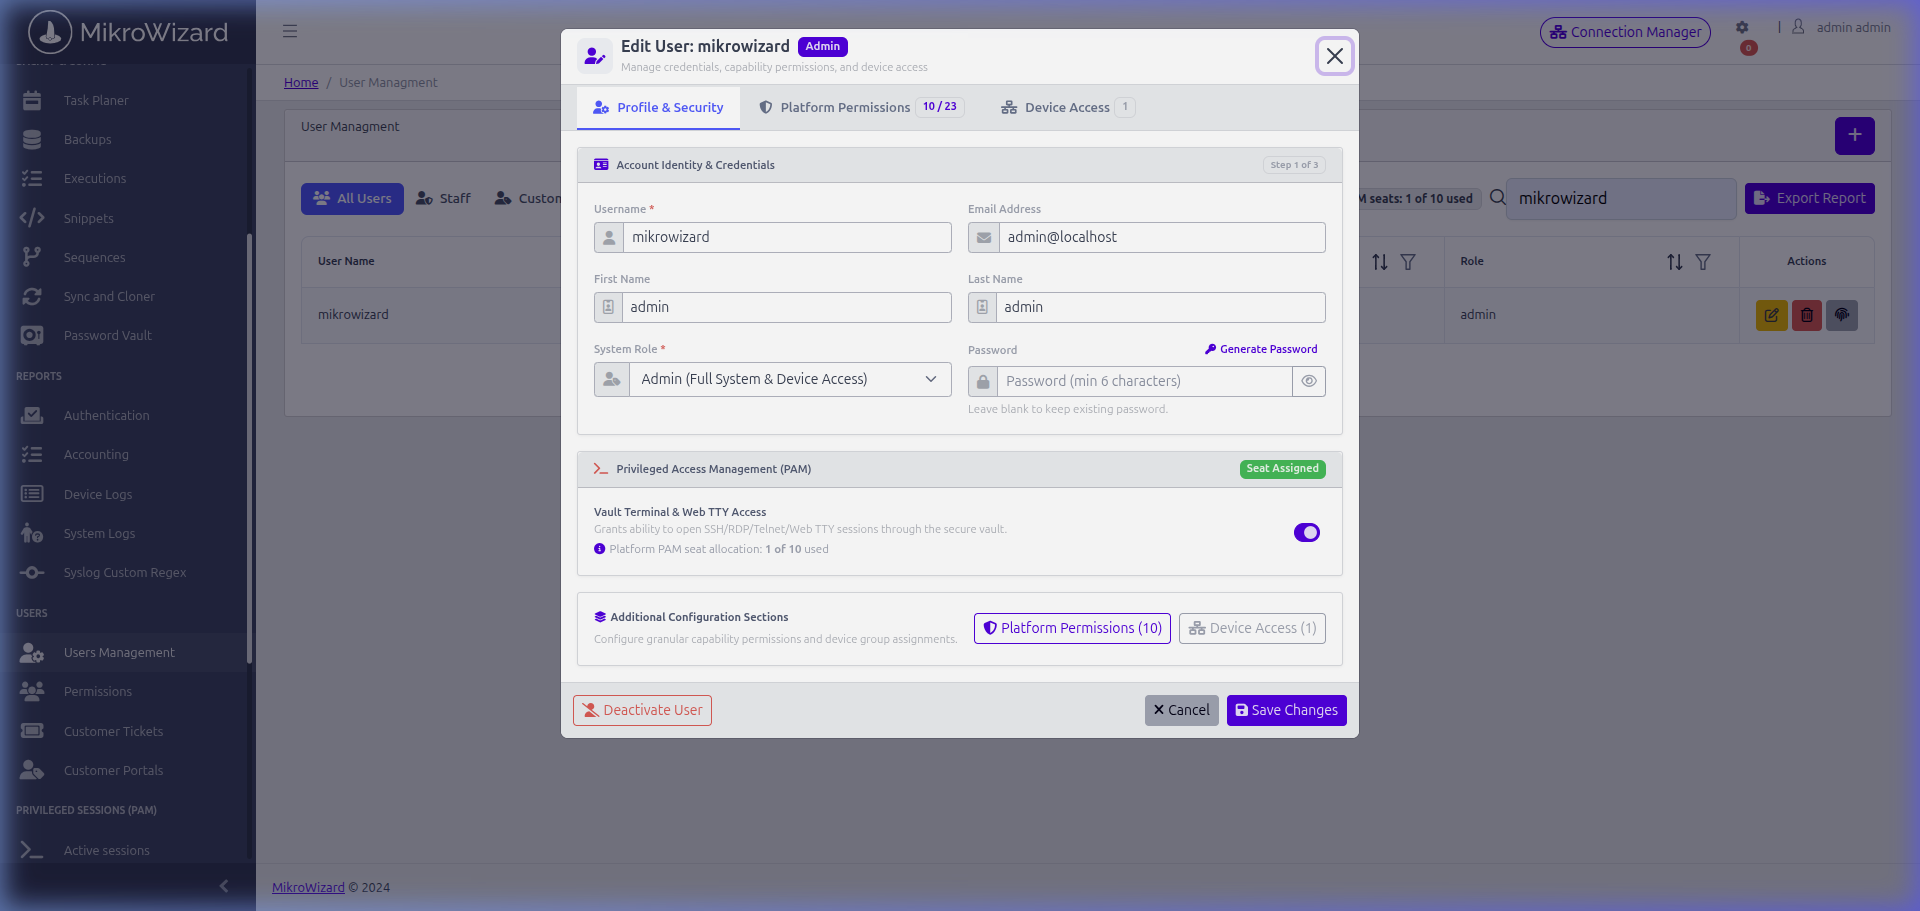Select Staff filter tab
The width and height of the screenshot is (1920, 911).
point(443,199)
